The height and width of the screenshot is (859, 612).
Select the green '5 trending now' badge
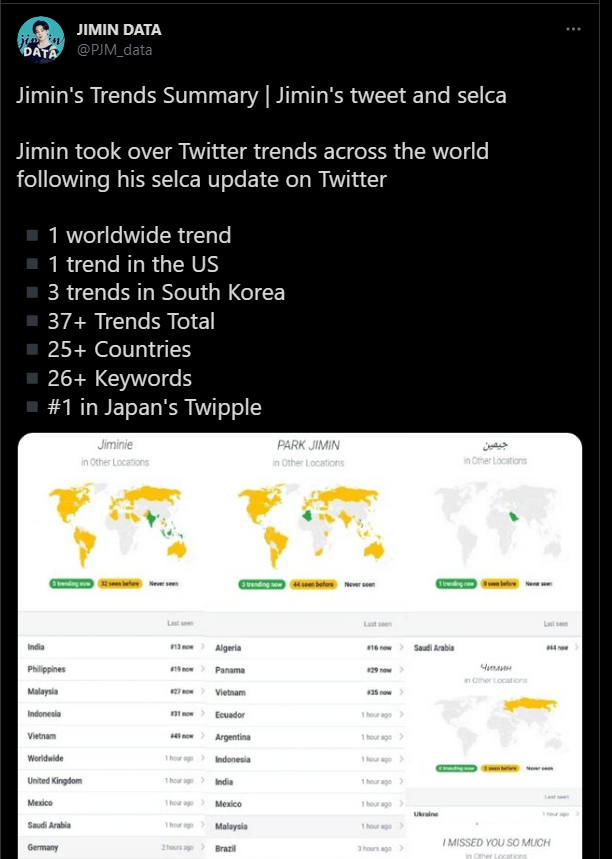coord(72,583)
